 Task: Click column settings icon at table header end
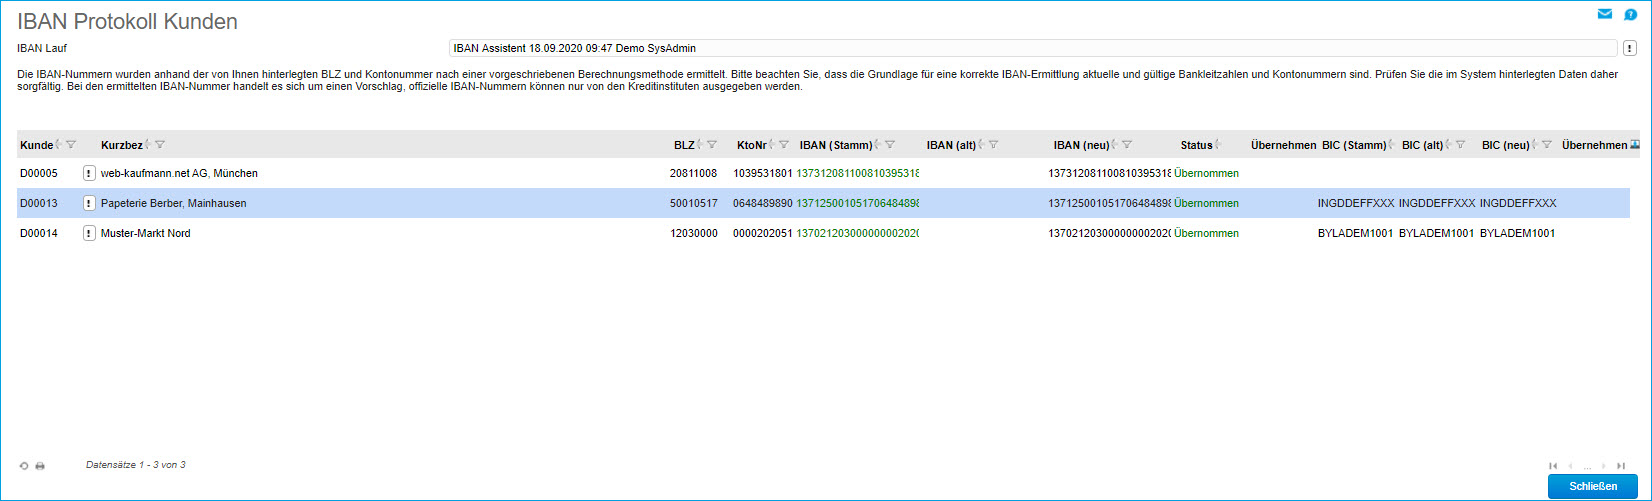tap(1635, 145)
